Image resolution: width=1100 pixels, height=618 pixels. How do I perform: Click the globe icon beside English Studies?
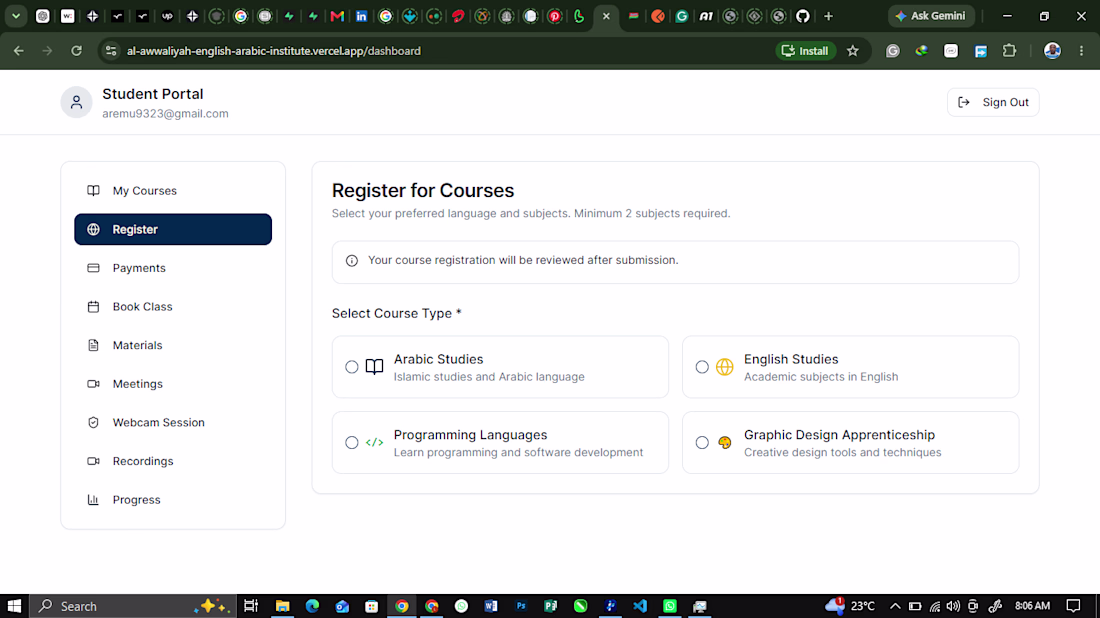(725, 367)
